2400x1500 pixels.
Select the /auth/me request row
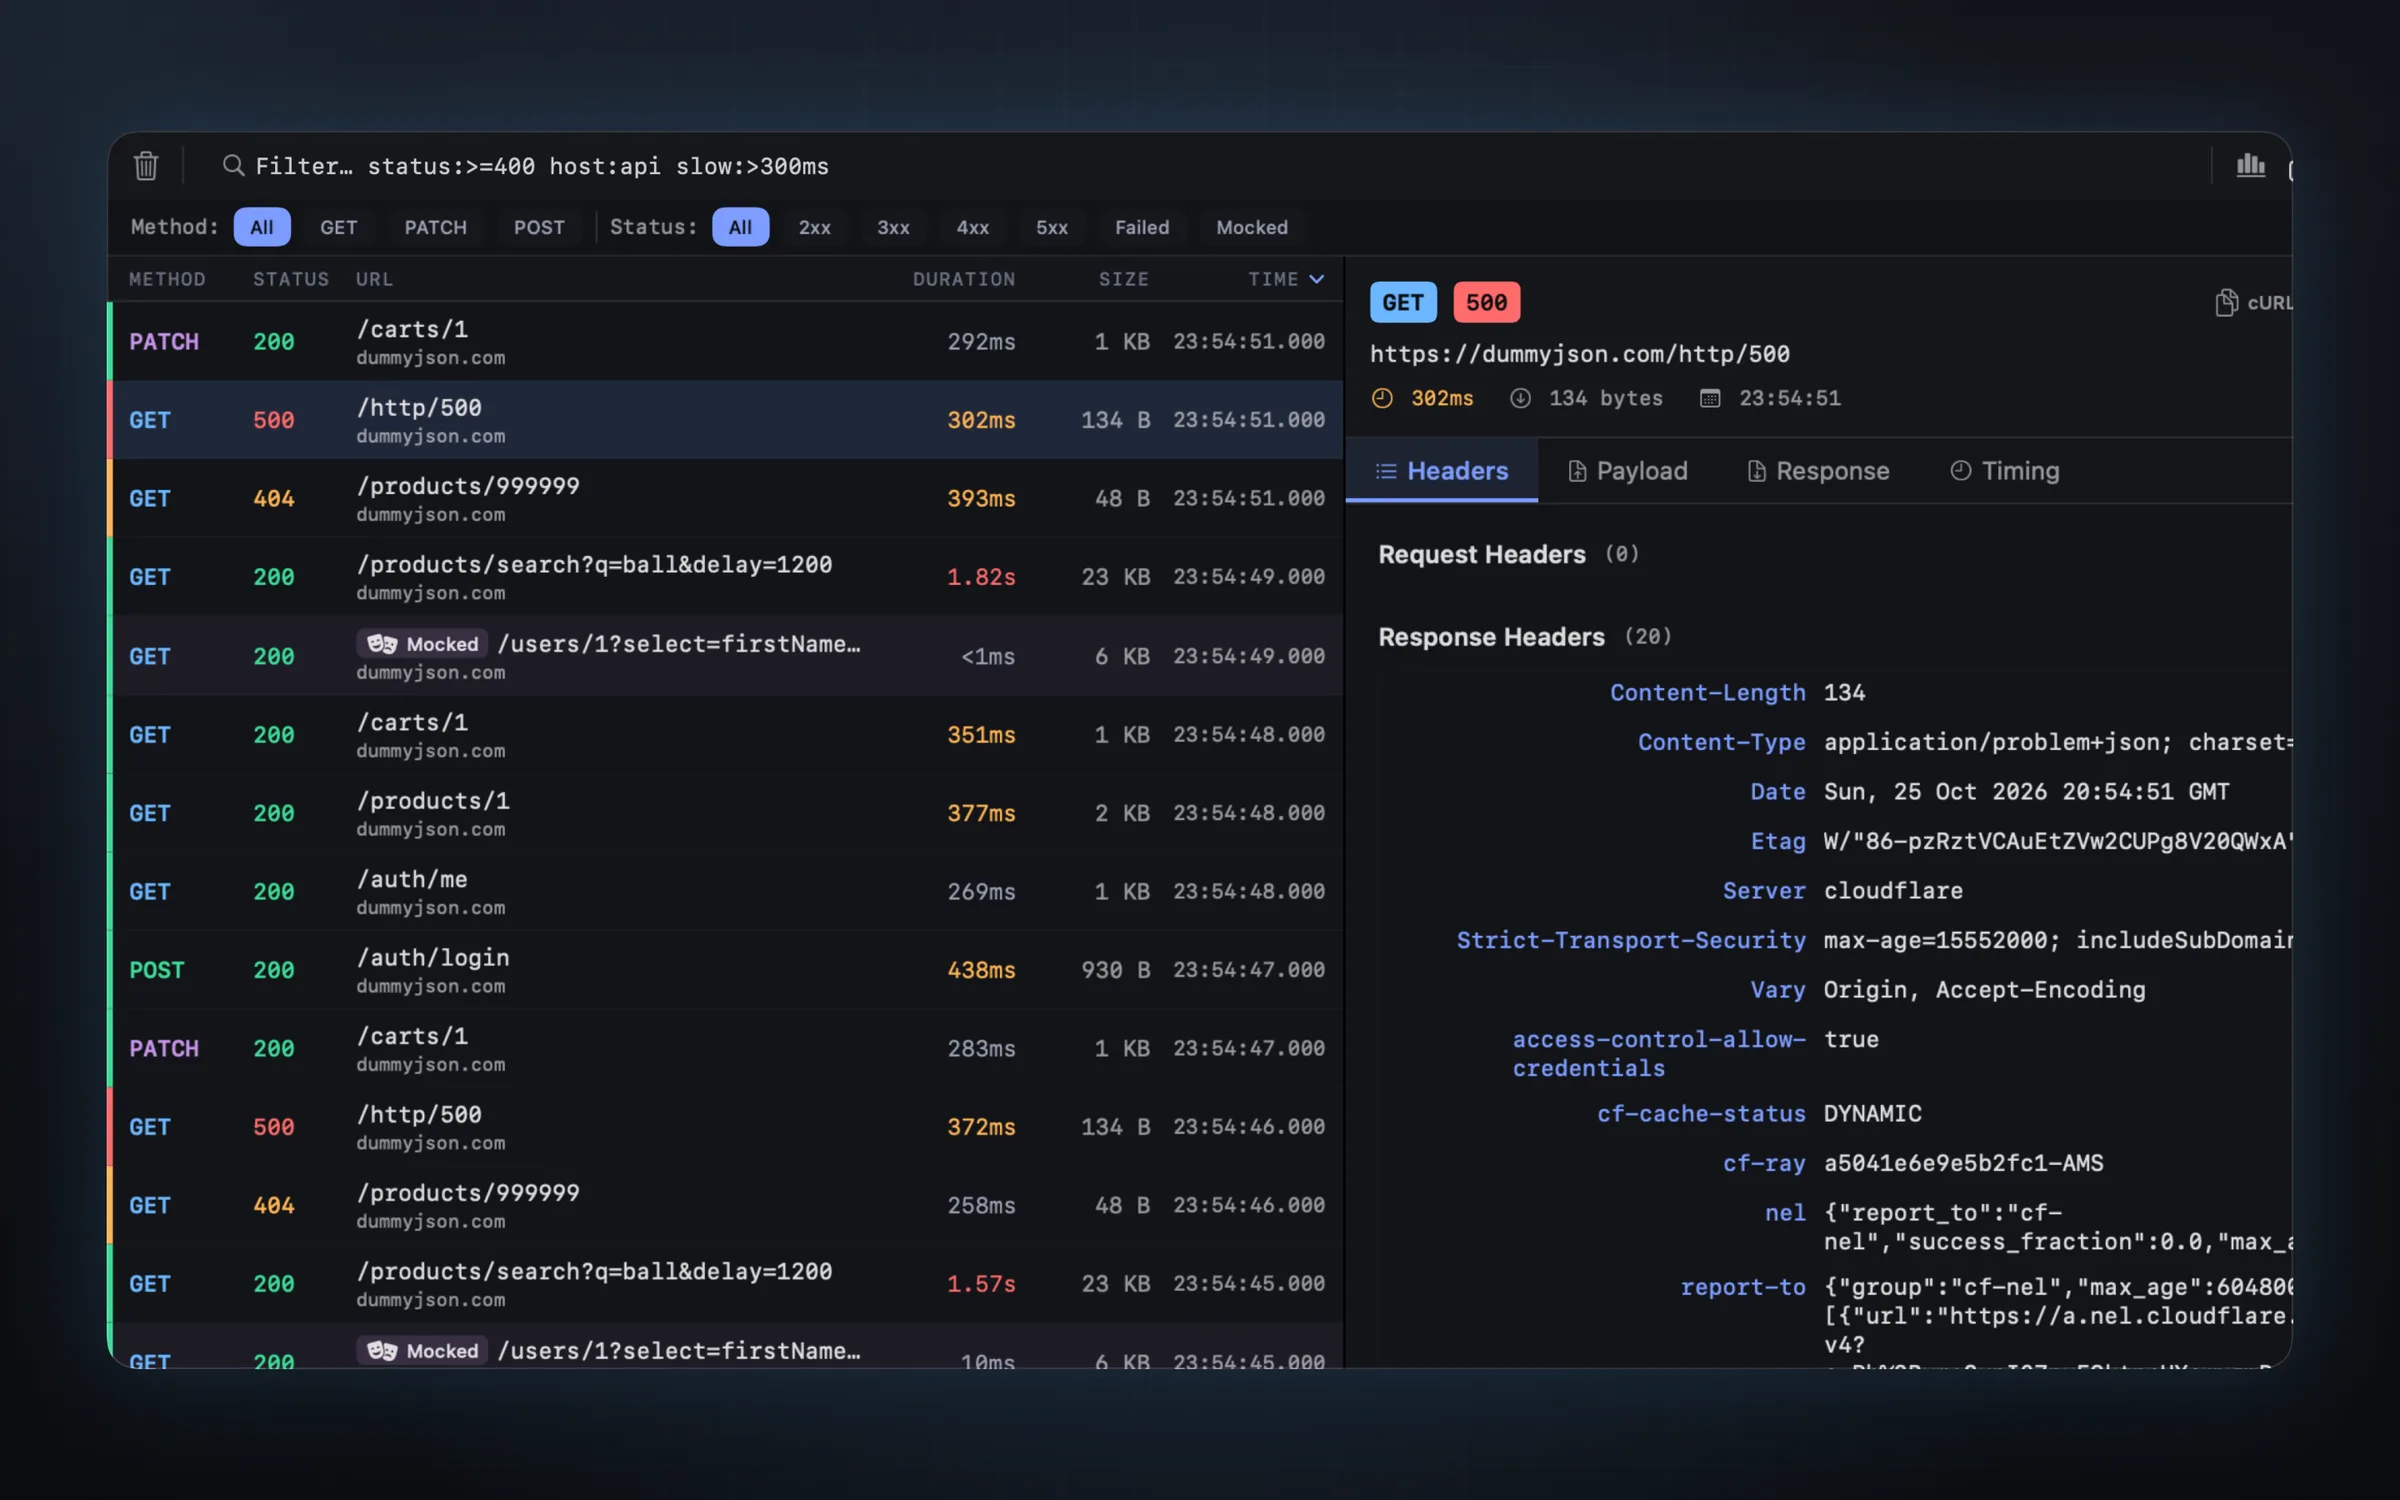coord(726,892)
